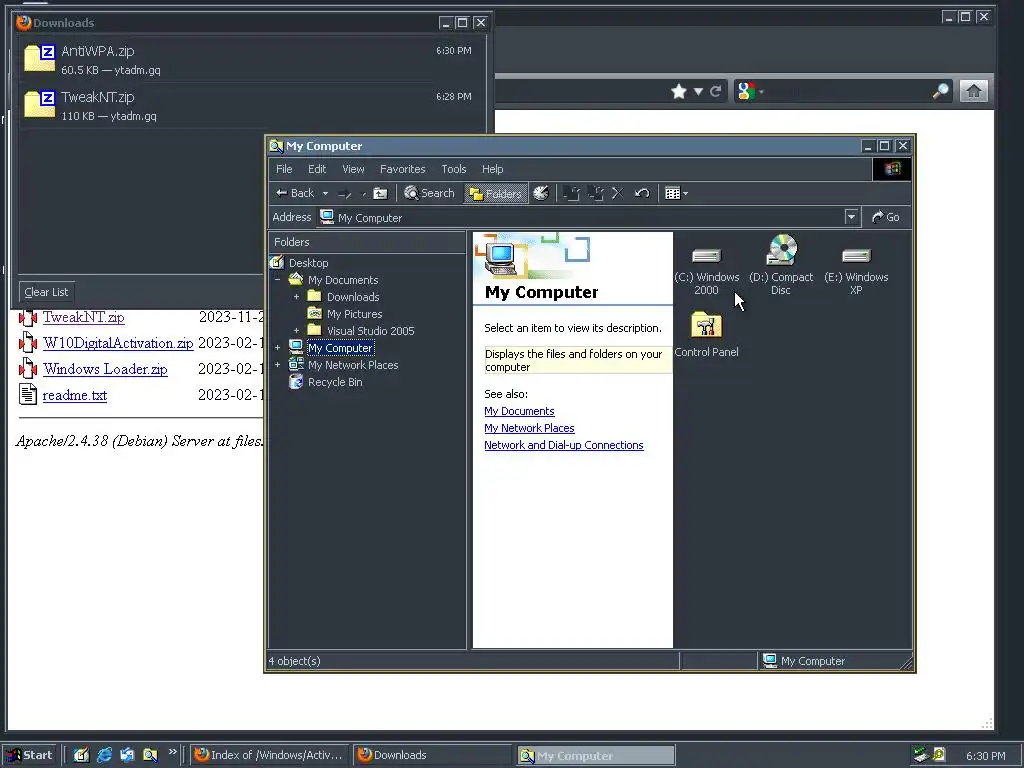
Task: Expand the quick launch overflow chevron
Action: point(172,752)
